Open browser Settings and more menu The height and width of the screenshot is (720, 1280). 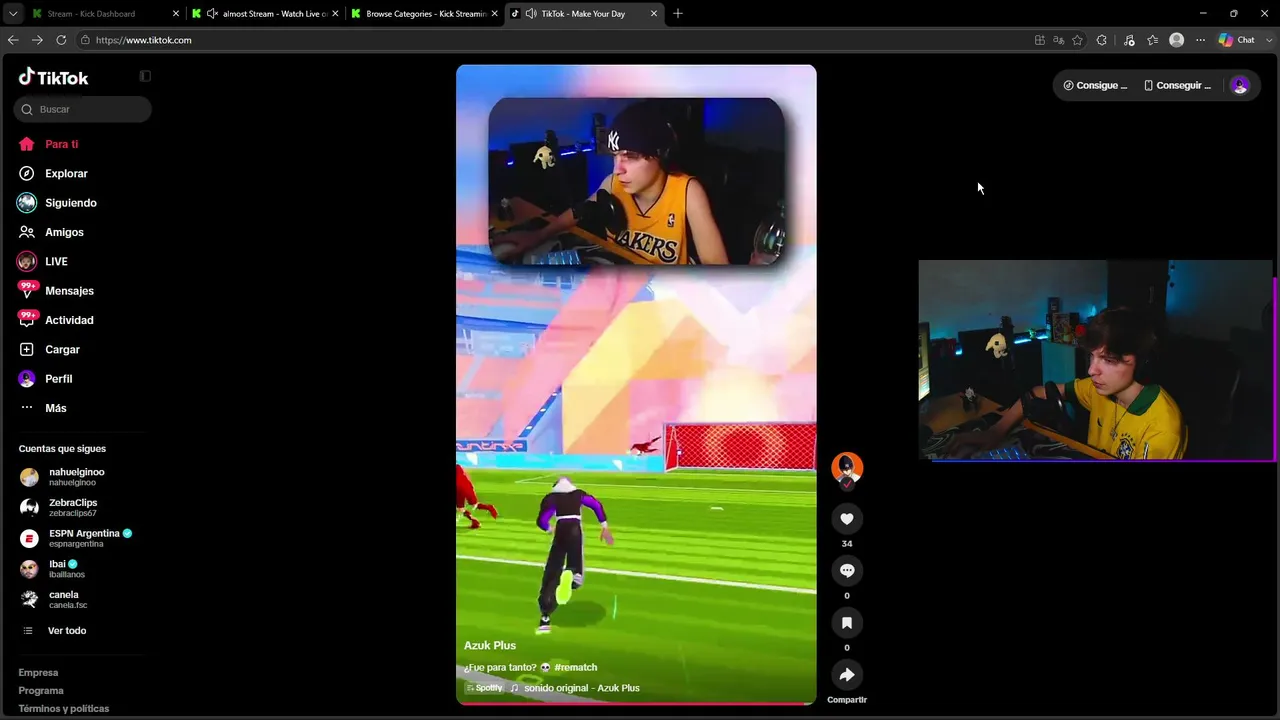click(1201, 40)
